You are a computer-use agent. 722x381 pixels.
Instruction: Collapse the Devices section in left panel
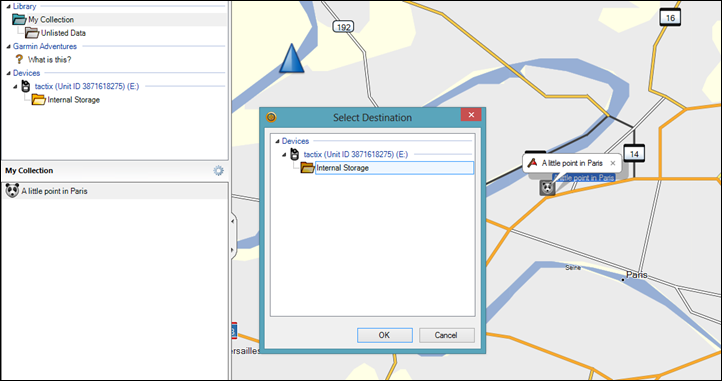(x=9, y=73)
